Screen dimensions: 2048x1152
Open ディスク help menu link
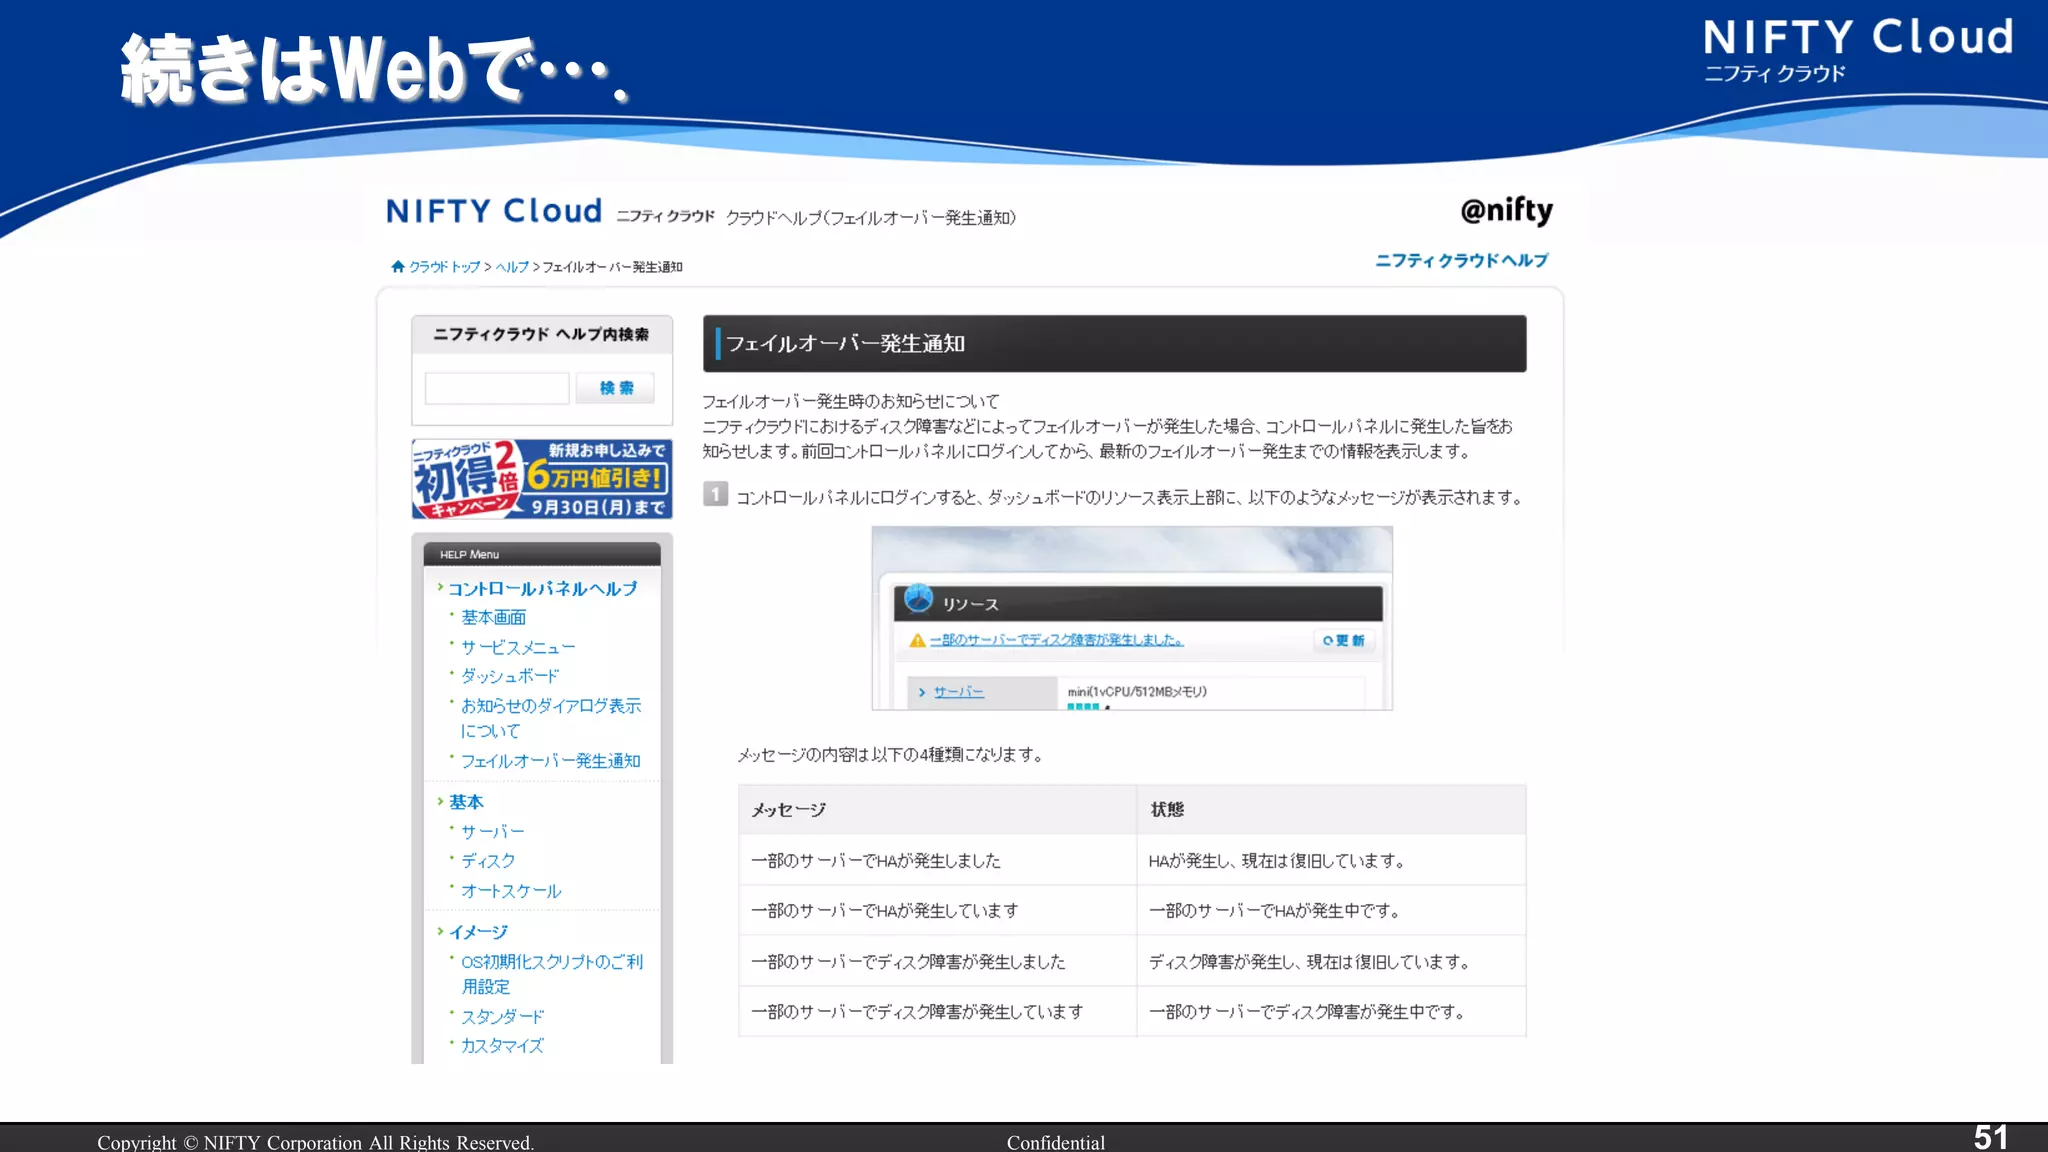point(488,861)
